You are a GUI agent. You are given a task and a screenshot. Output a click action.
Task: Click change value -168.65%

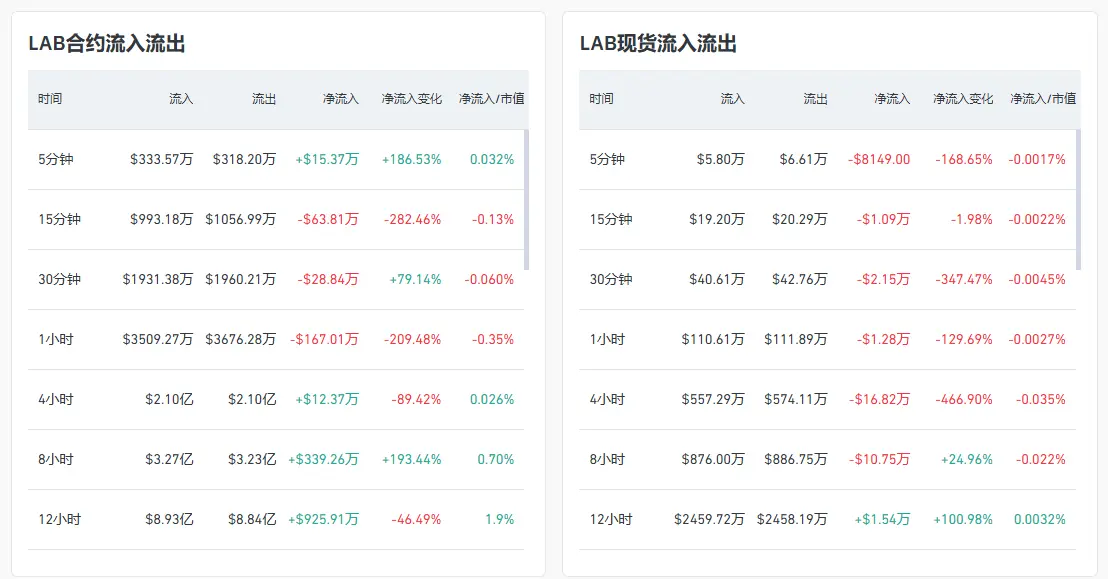click(965, 159)
